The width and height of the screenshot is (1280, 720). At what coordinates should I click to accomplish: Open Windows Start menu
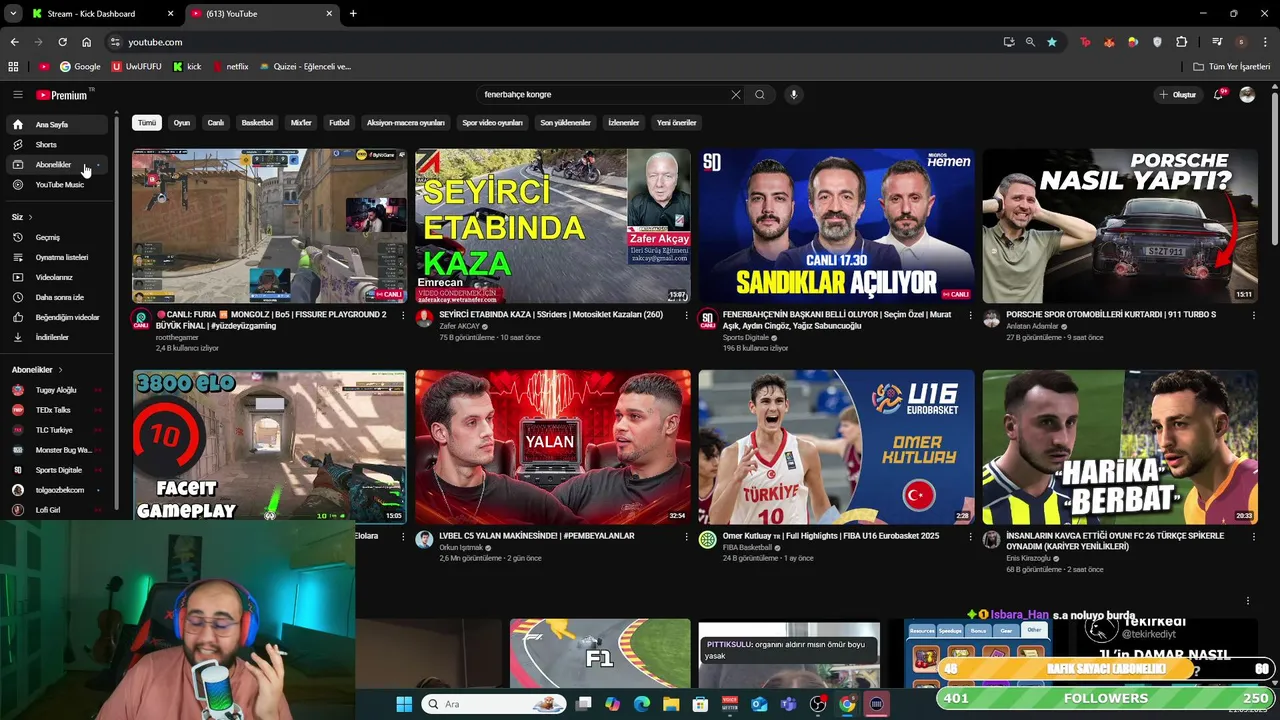[404, 704]
